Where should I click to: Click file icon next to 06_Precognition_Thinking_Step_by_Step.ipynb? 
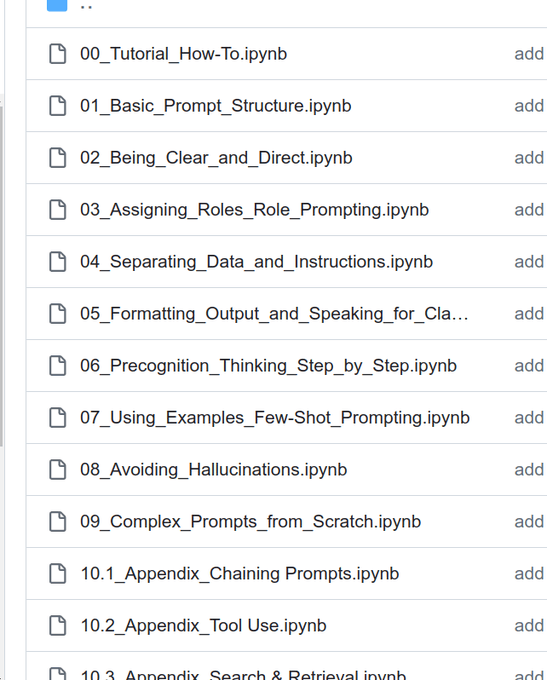pyautogui.click(x=57, y=366)
